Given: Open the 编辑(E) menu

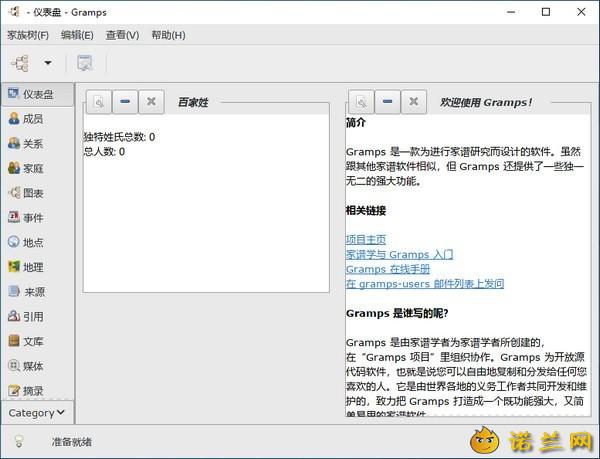Looking at the screenshot, I should point(77,35).
